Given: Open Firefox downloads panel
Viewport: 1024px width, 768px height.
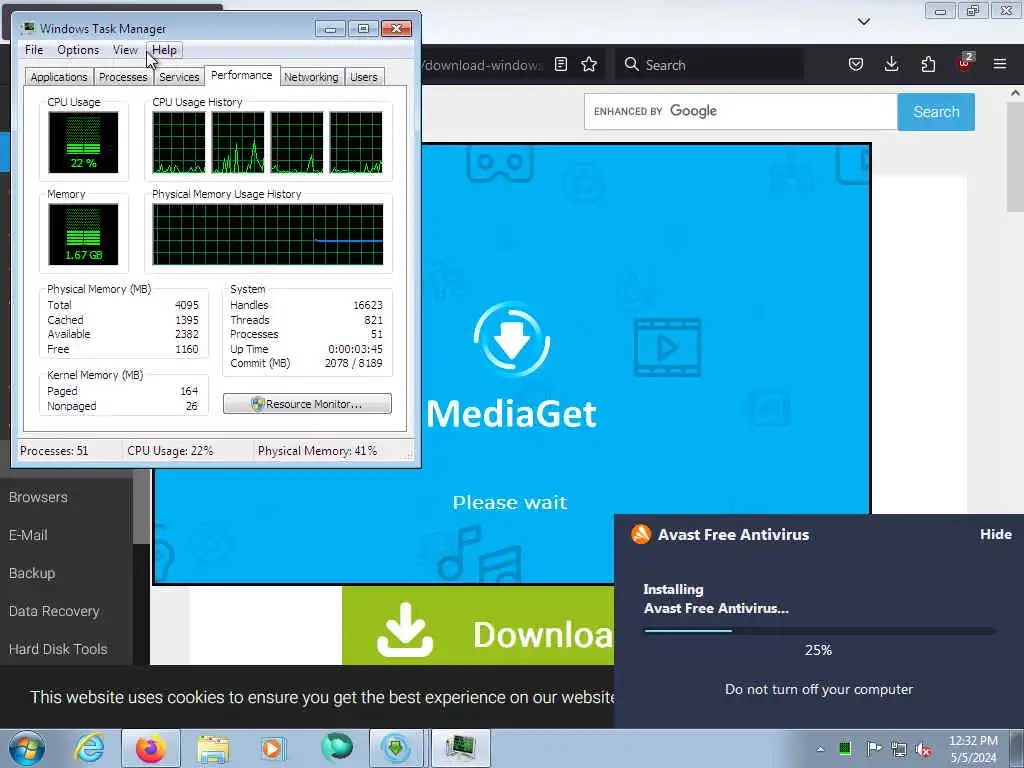Looking at the screenshot, I should 891,64.
